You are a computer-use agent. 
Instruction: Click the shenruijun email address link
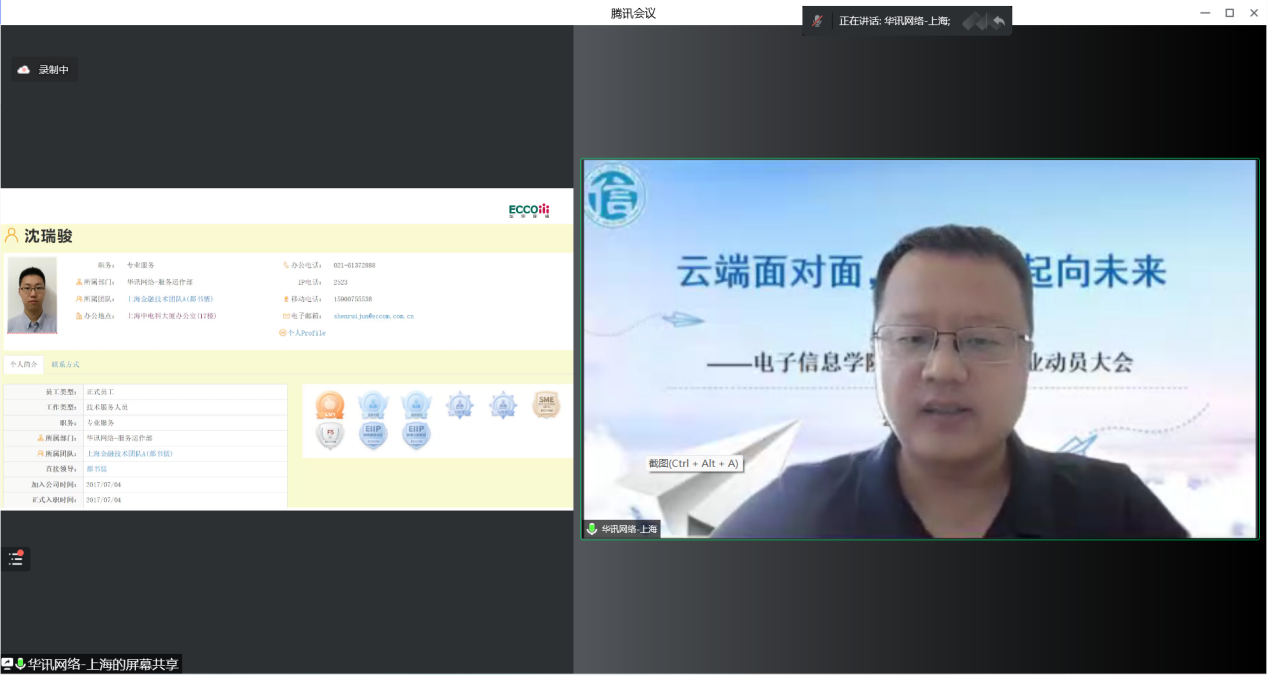pos(373,316)
